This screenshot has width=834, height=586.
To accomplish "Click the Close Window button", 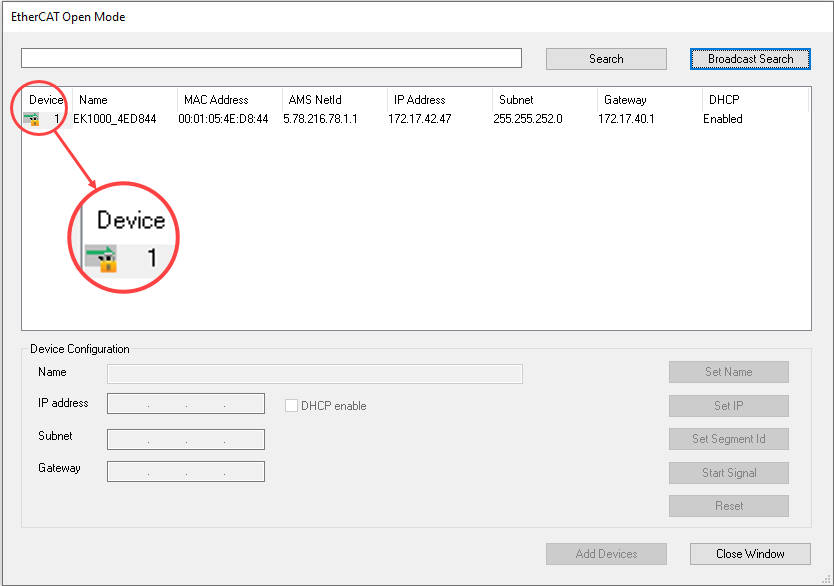I will 750,554.
